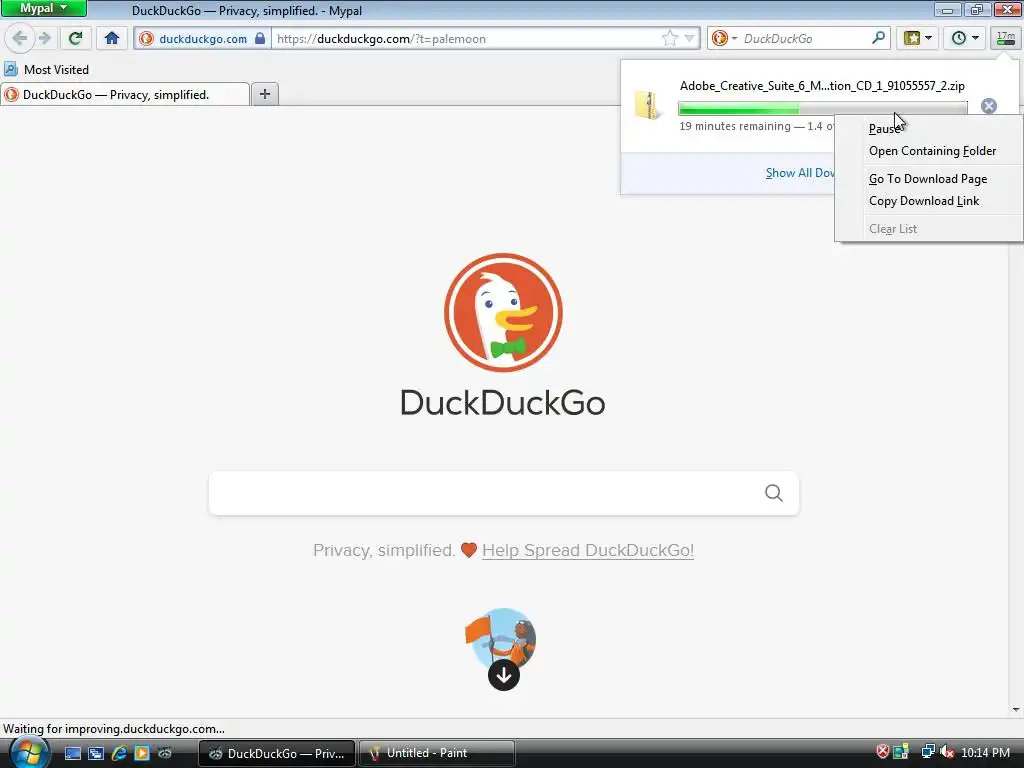
Task: Click the muted volume tray icon
Action: 947,752
